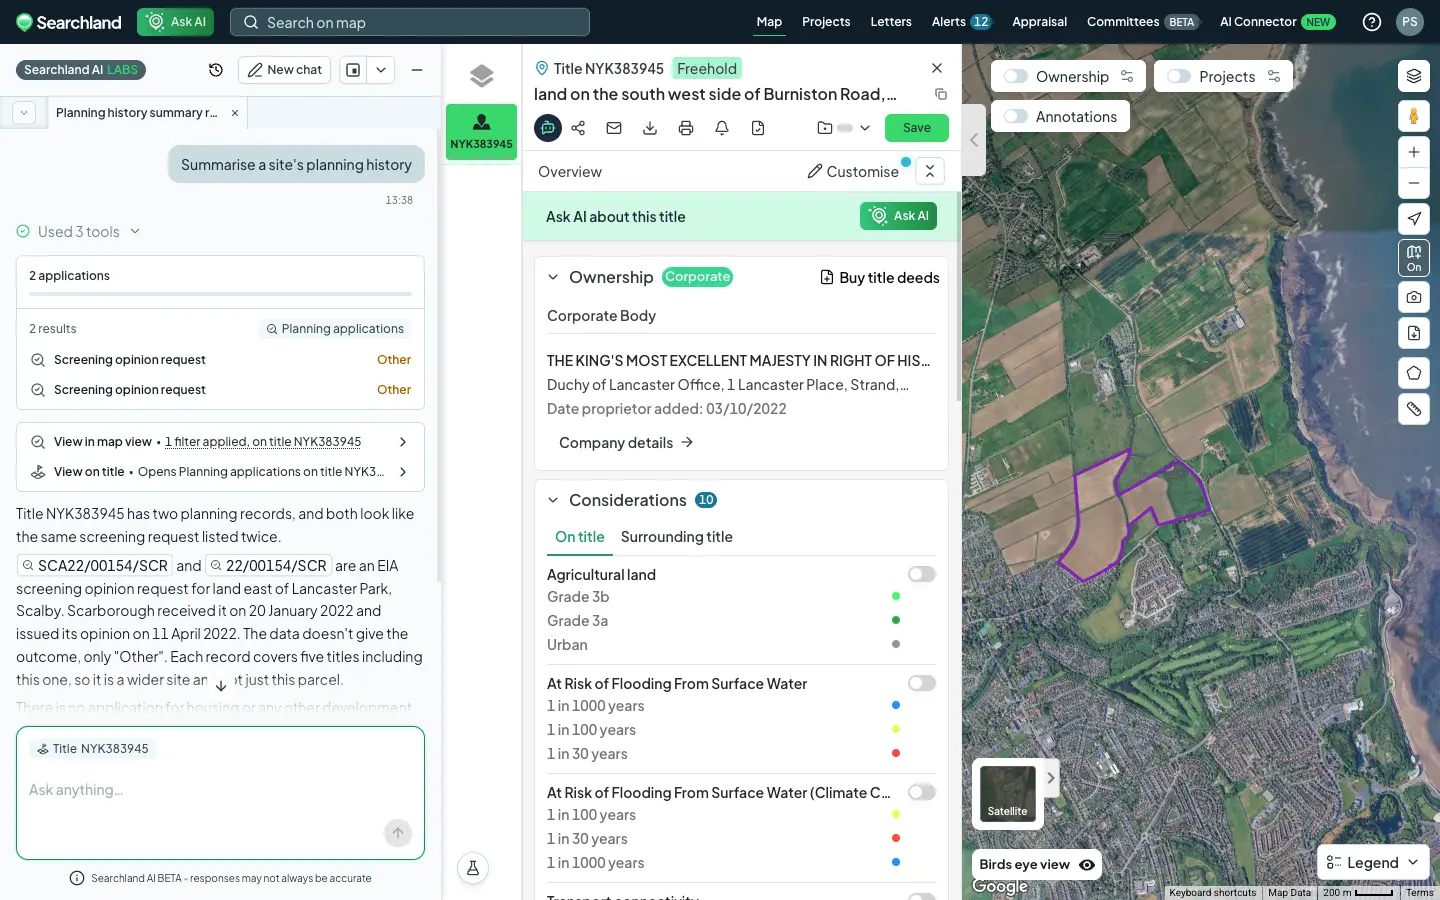Open the folder dropdown next to Save

click(843, 128)
